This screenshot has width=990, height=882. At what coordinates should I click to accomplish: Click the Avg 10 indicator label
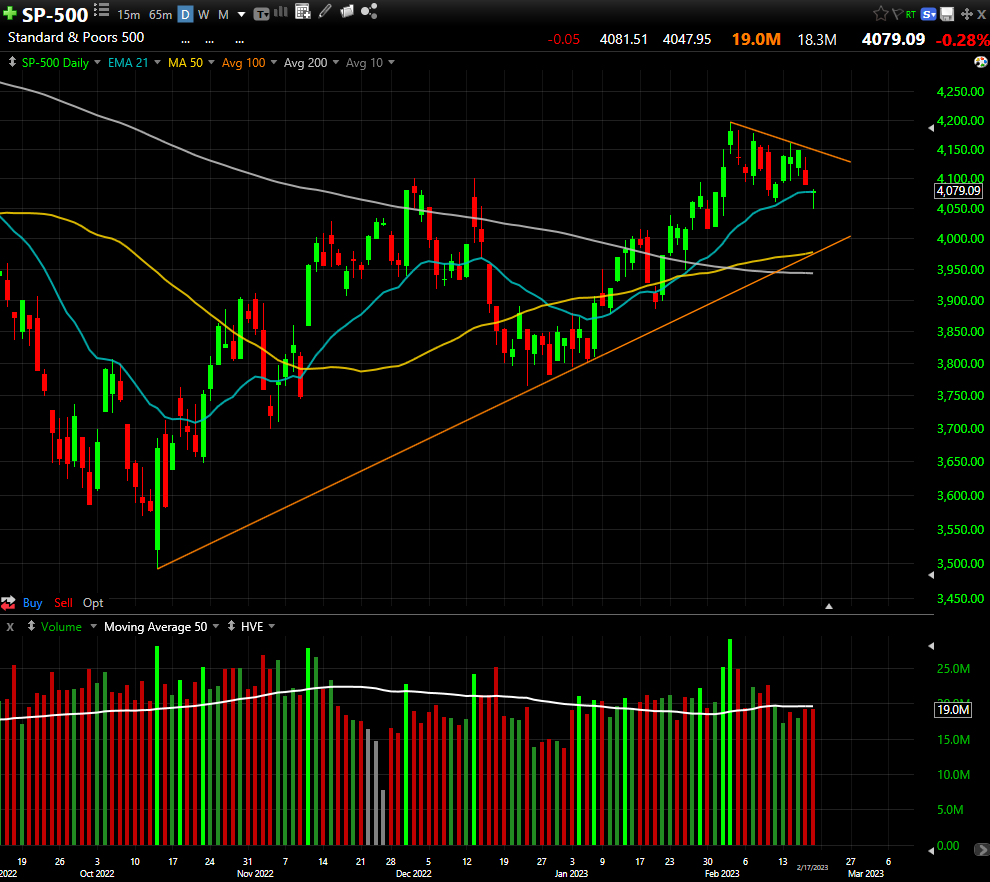tap(364, 63)
